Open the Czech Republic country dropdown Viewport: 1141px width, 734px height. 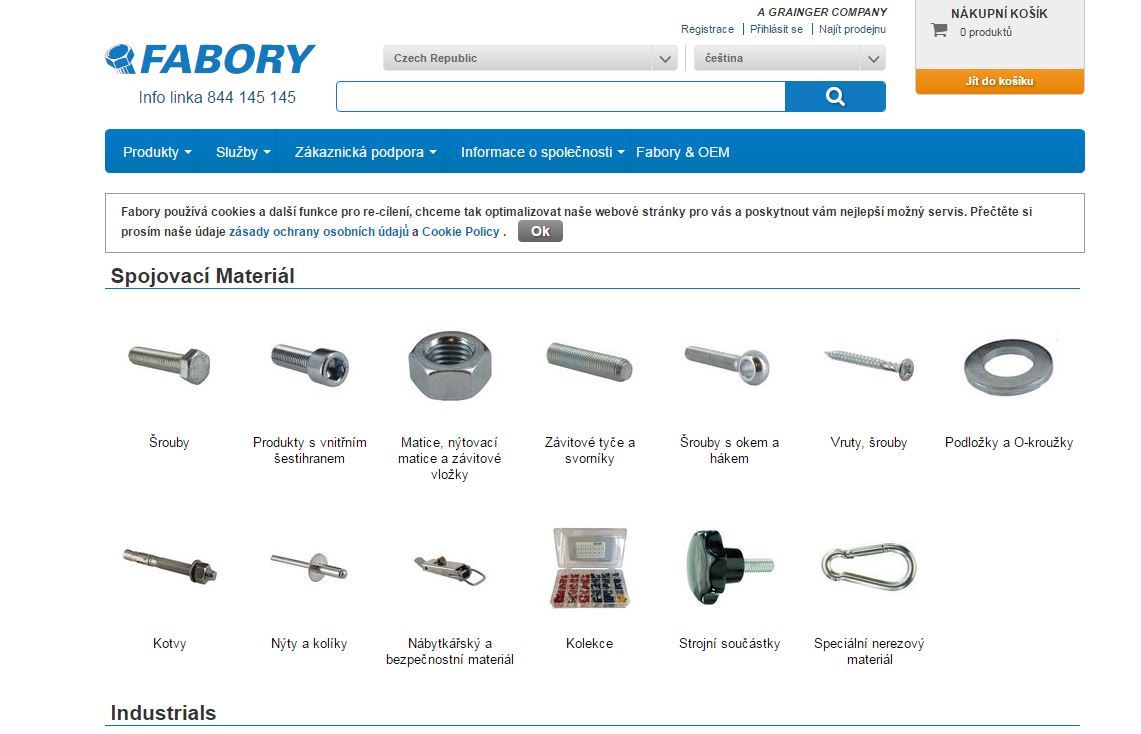coord(530,58)
